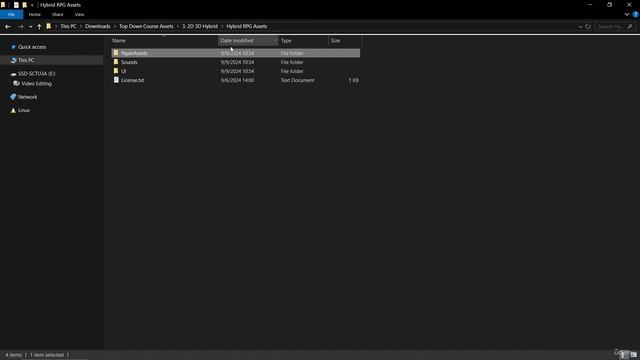Open This PC in the navigation pane

26,60
